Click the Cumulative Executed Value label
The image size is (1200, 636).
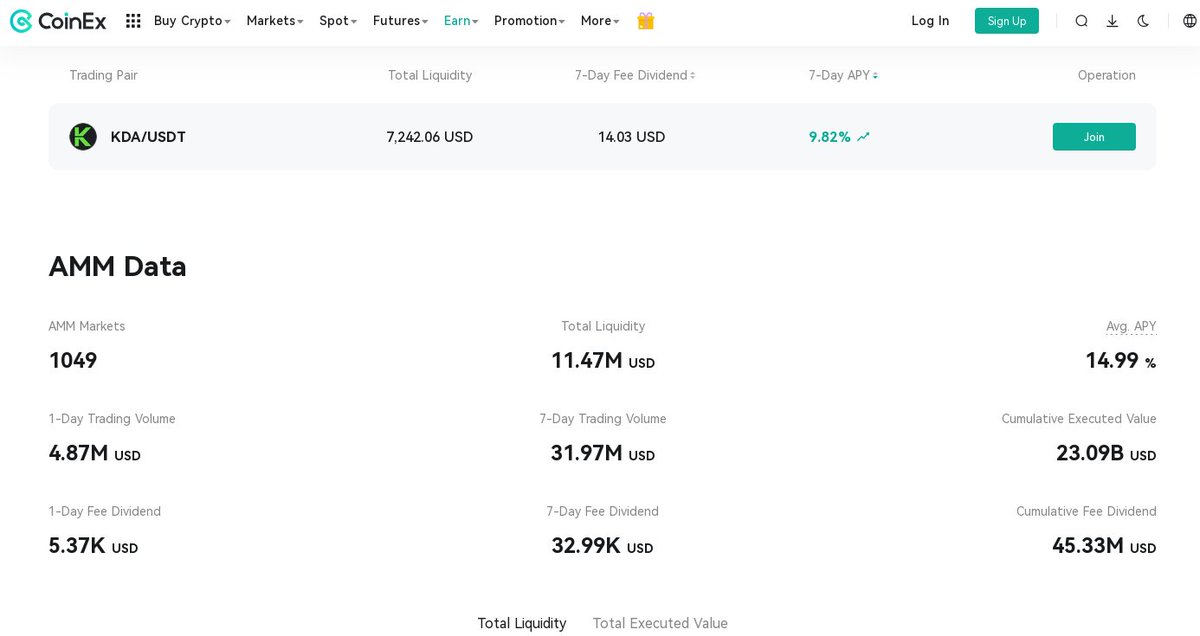tap(1079, 419)
